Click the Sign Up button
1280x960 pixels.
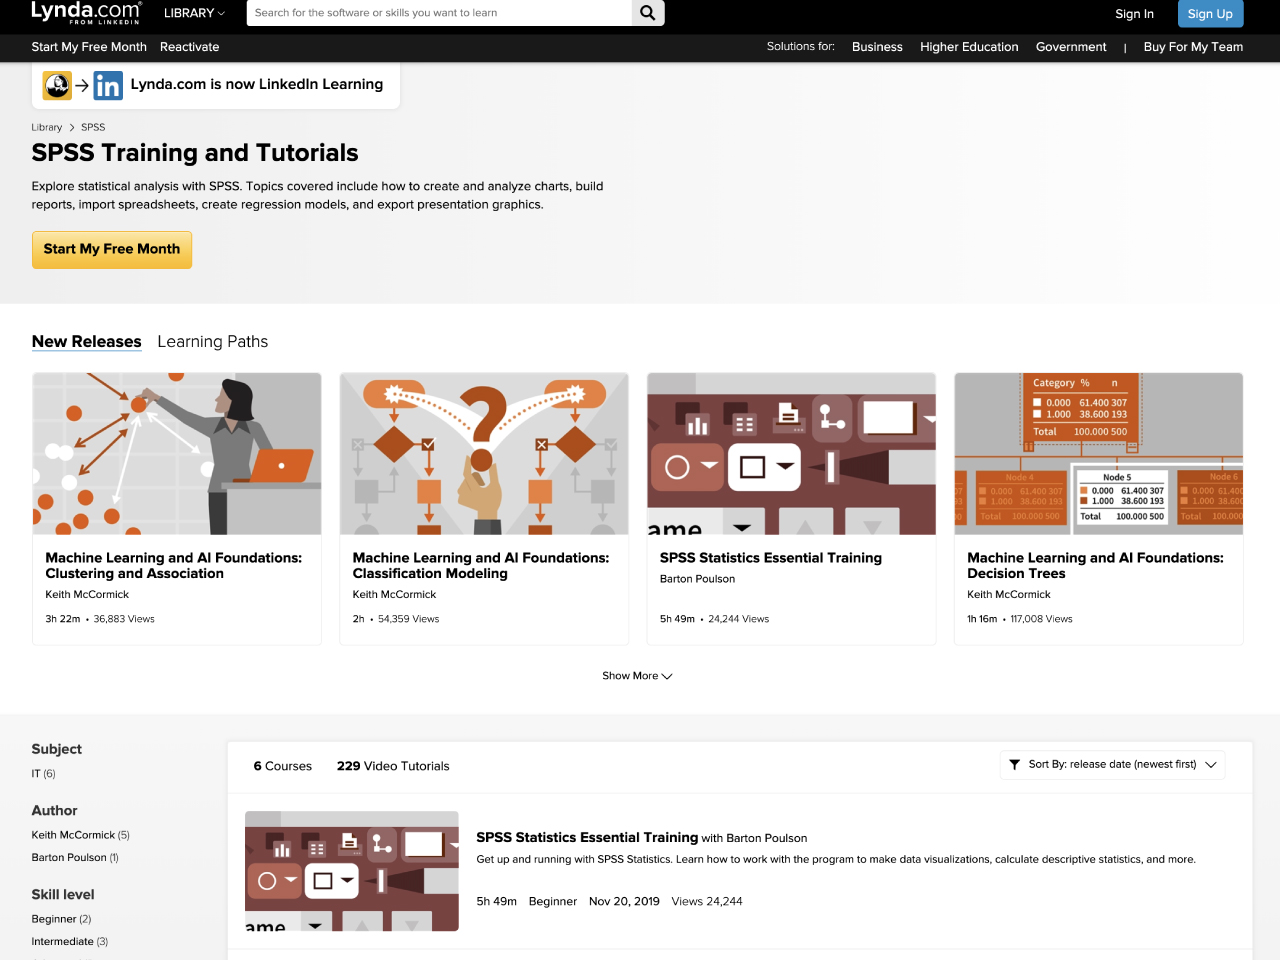click(1210, 14)
